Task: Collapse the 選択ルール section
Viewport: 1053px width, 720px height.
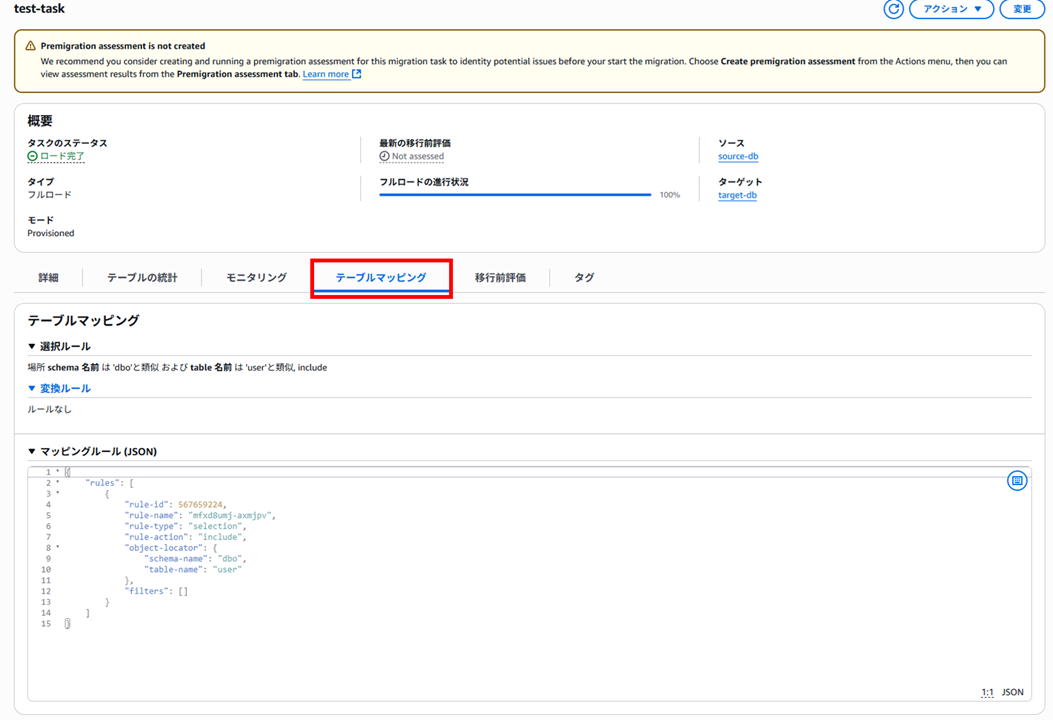Action: [59, 347]
